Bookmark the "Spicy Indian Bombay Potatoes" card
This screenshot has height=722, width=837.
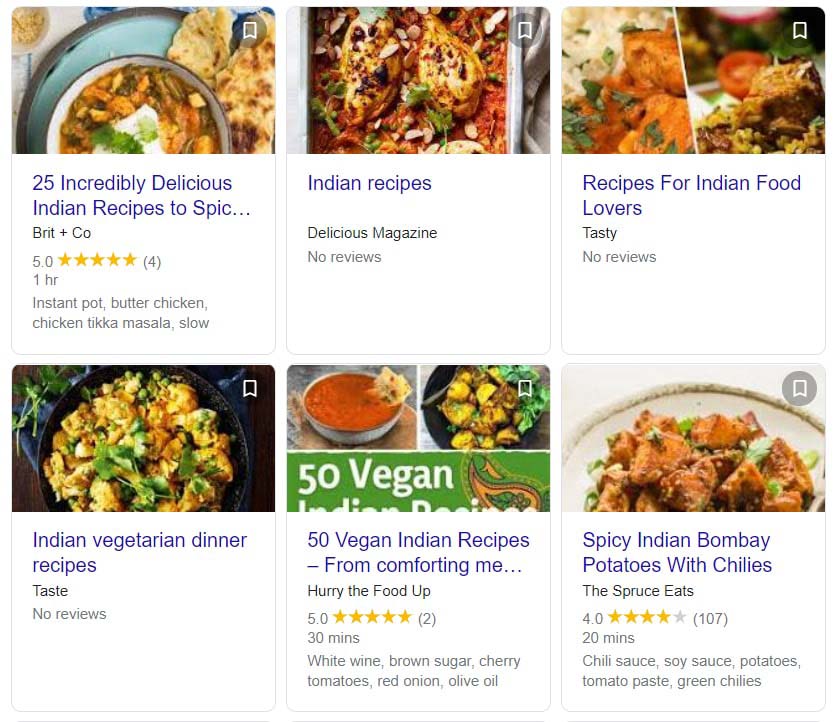point(799,388)
